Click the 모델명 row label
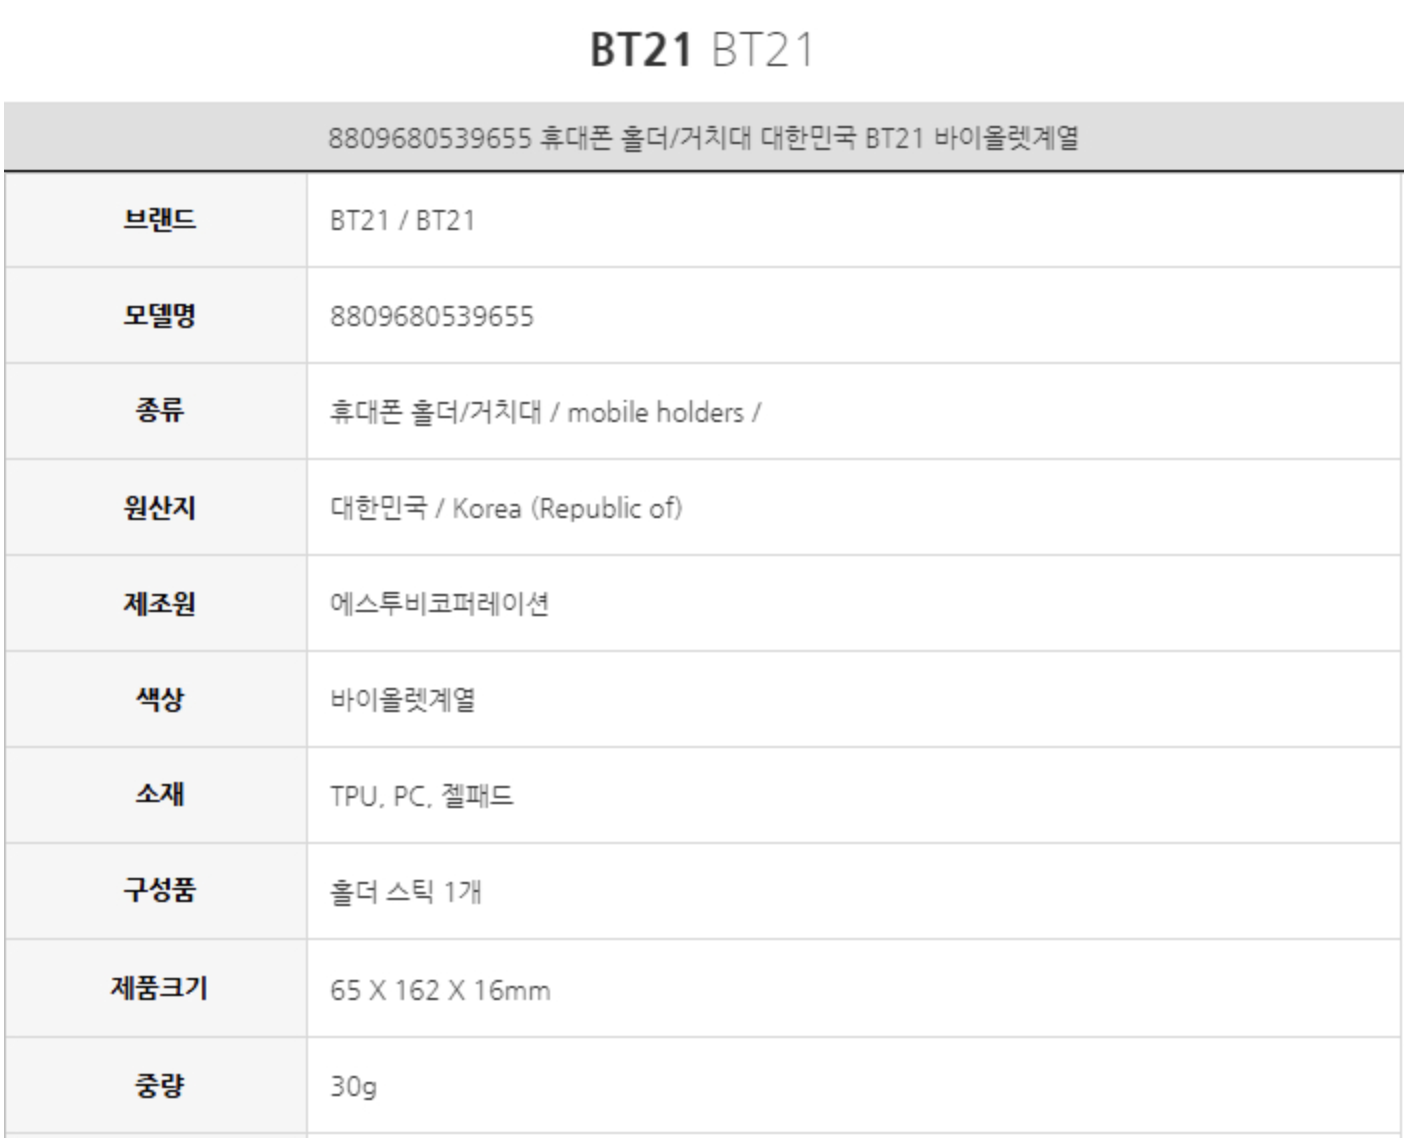The height and width of the screenshot is (1138, 1406). [159, 315]
